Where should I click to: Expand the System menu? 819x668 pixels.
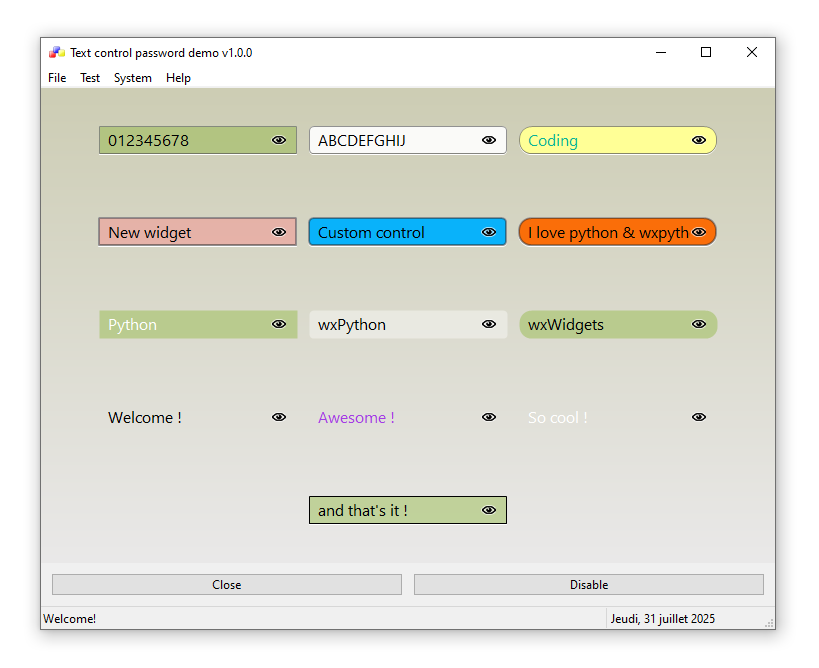[x=133, y=78]
